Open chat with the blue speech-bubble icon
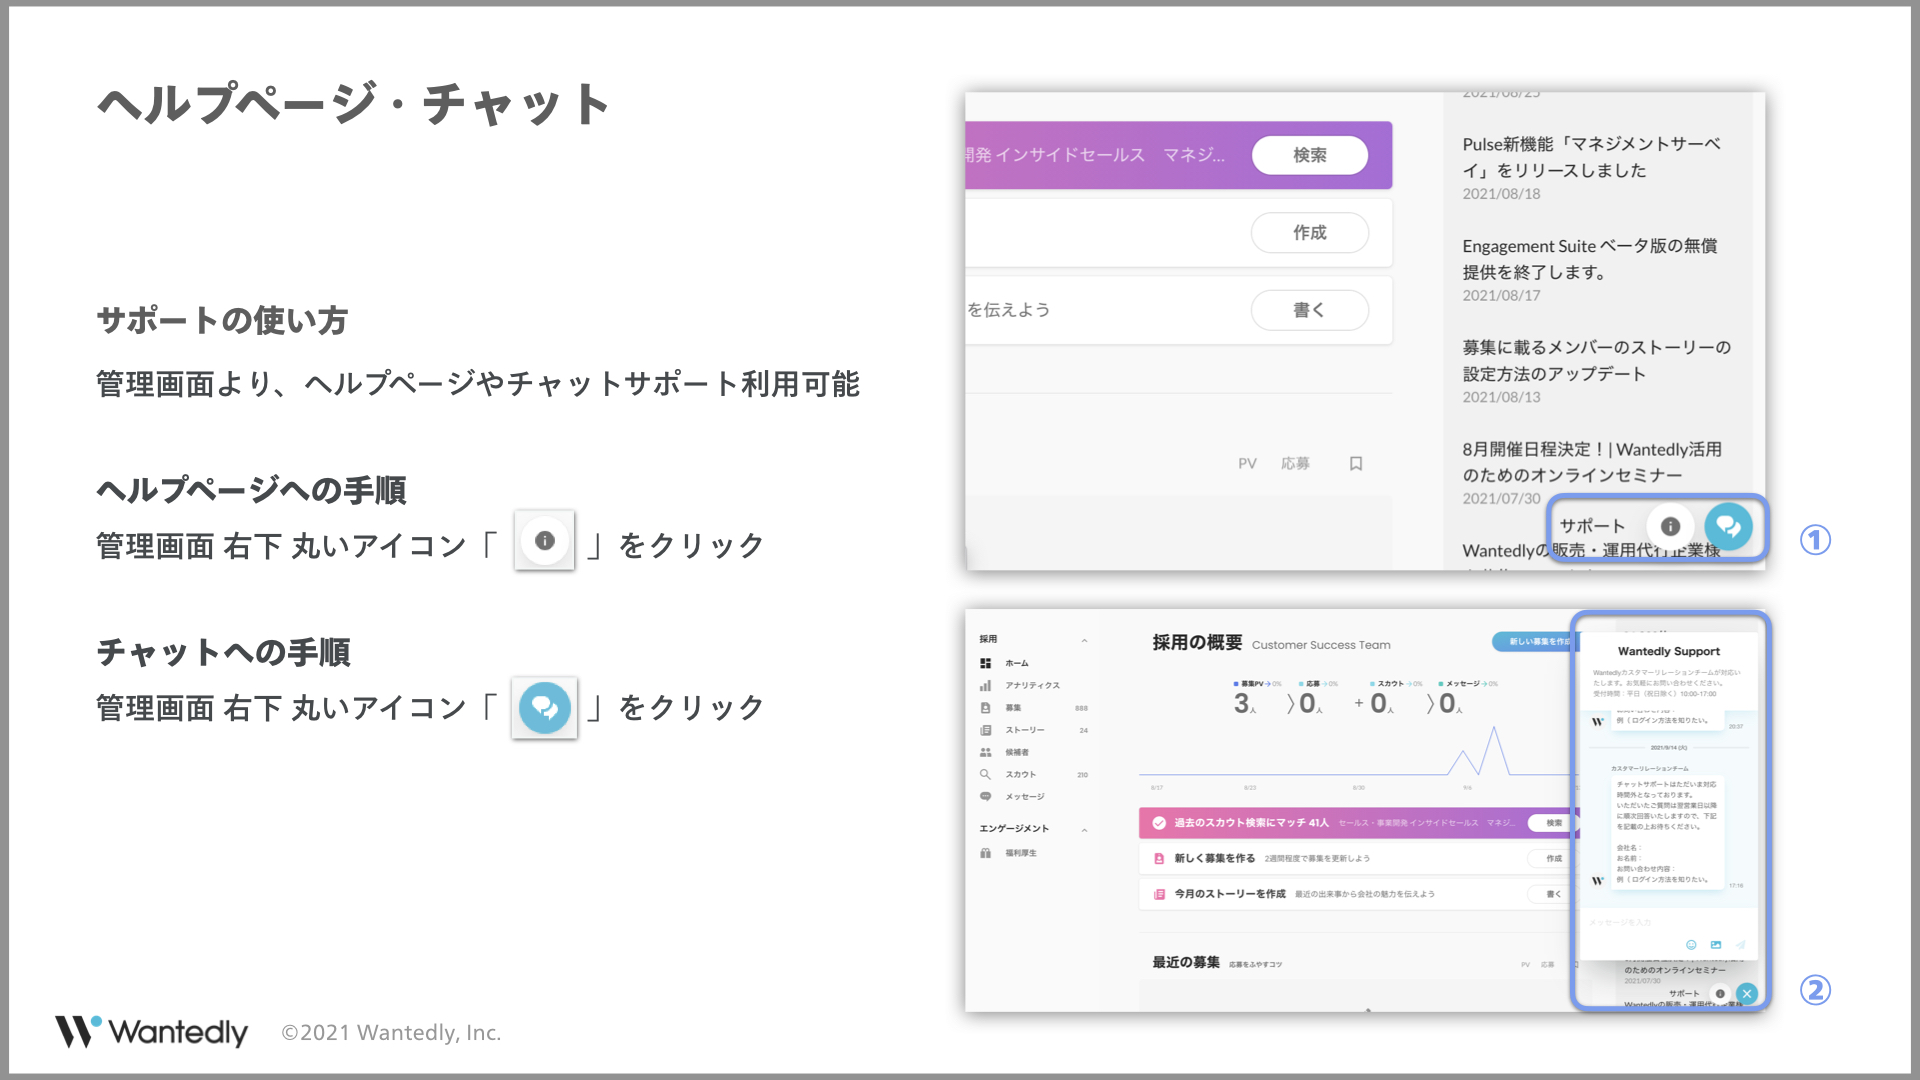The image size is (1920, 1080). pos(1728,526)
